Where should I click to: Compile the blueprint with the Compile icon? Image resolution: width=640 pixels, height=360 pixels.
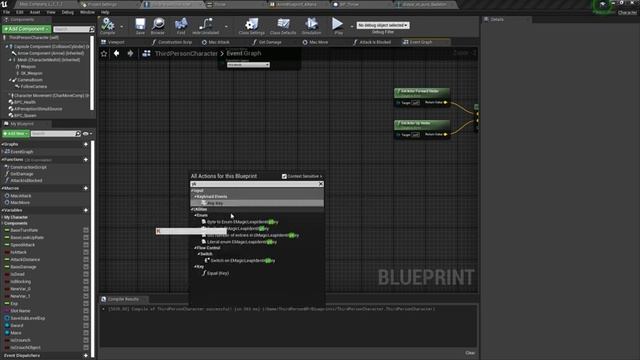[x=108, y=24]
